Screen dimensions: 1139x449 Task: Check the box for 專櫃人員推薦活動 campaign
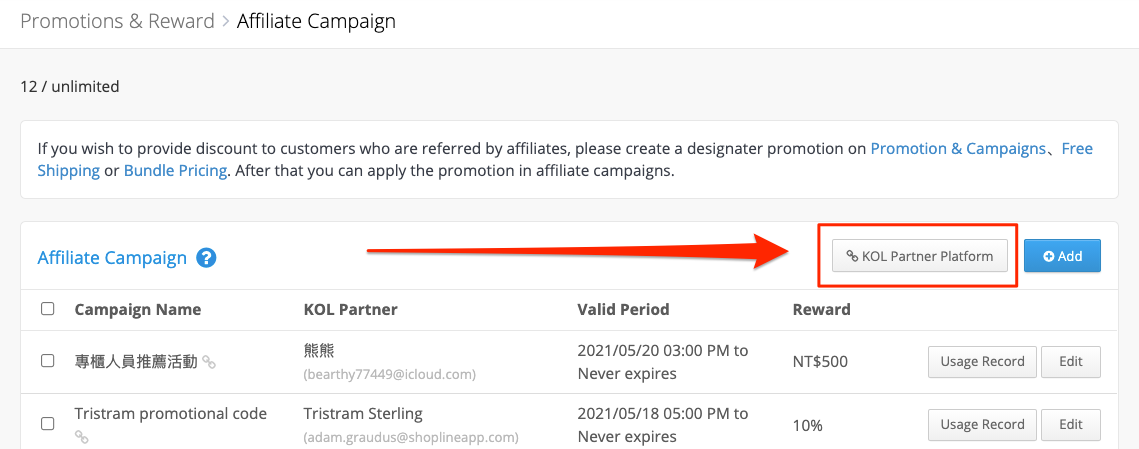[47, 360]
